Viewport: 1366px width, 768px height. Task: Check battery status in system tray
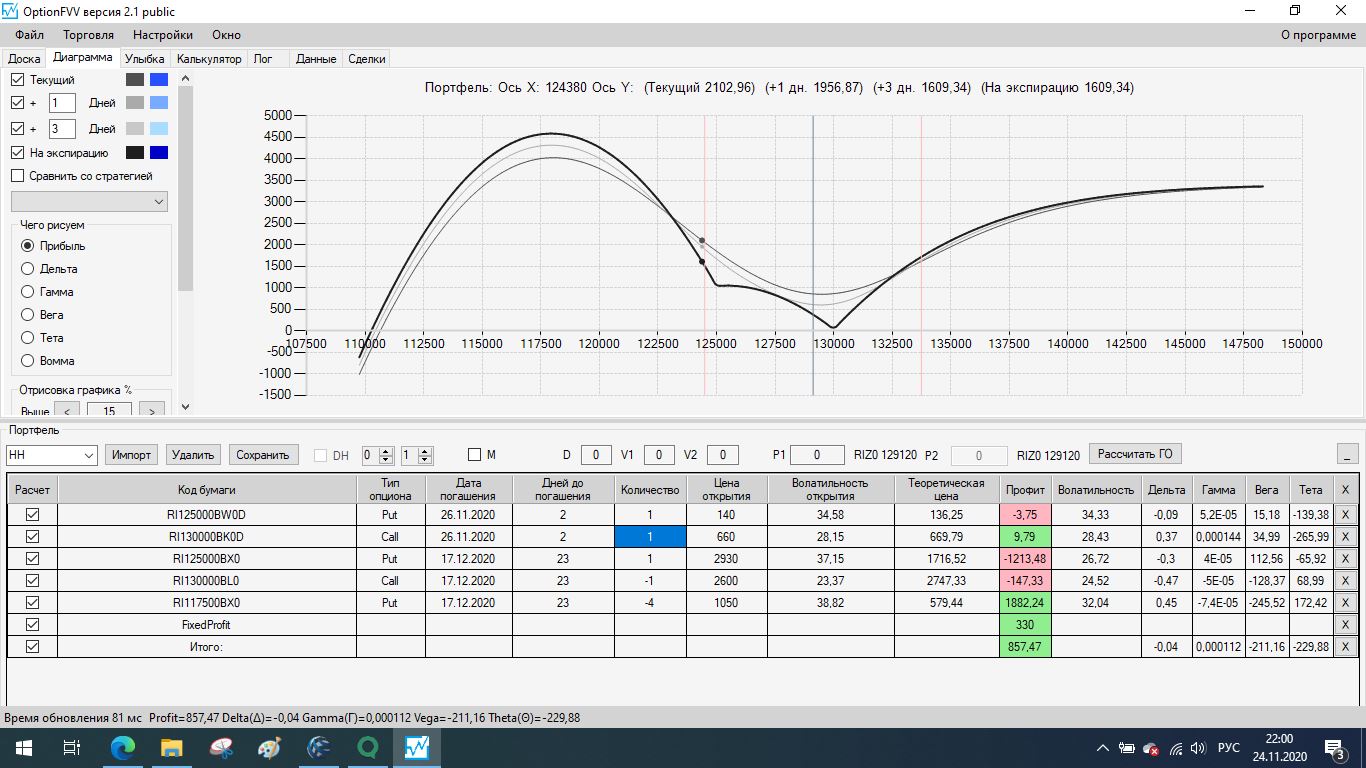1127,748
